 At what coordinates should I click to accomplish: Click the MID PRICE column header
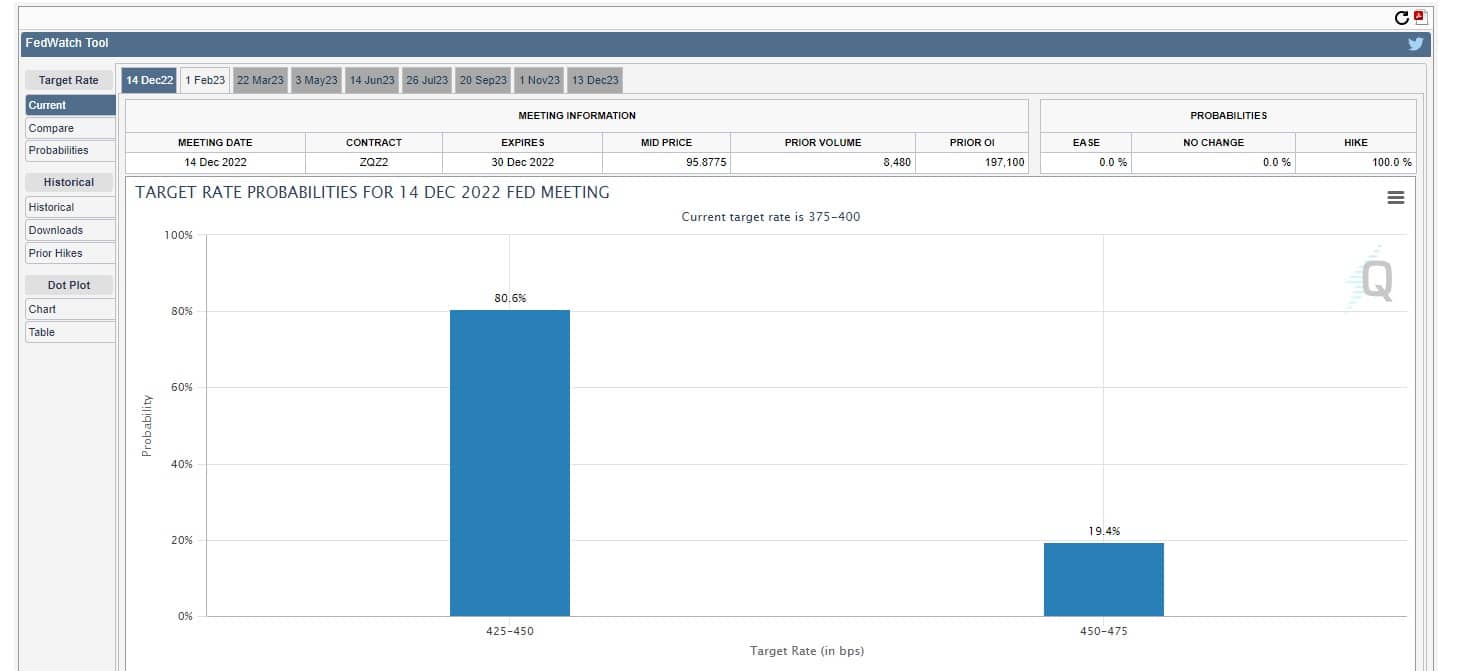tap(666, 143)
